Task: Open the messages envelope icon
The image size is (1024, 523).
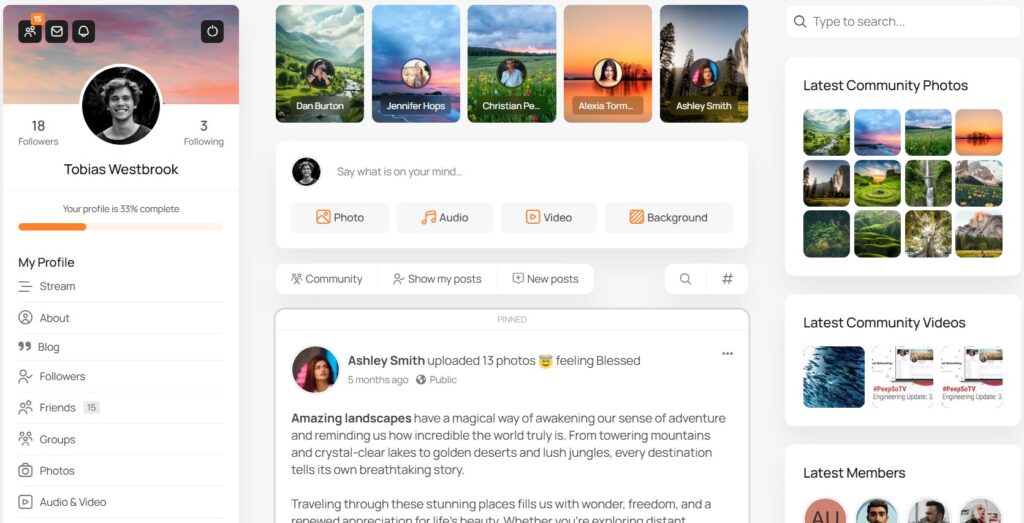Action: point(56,31)
